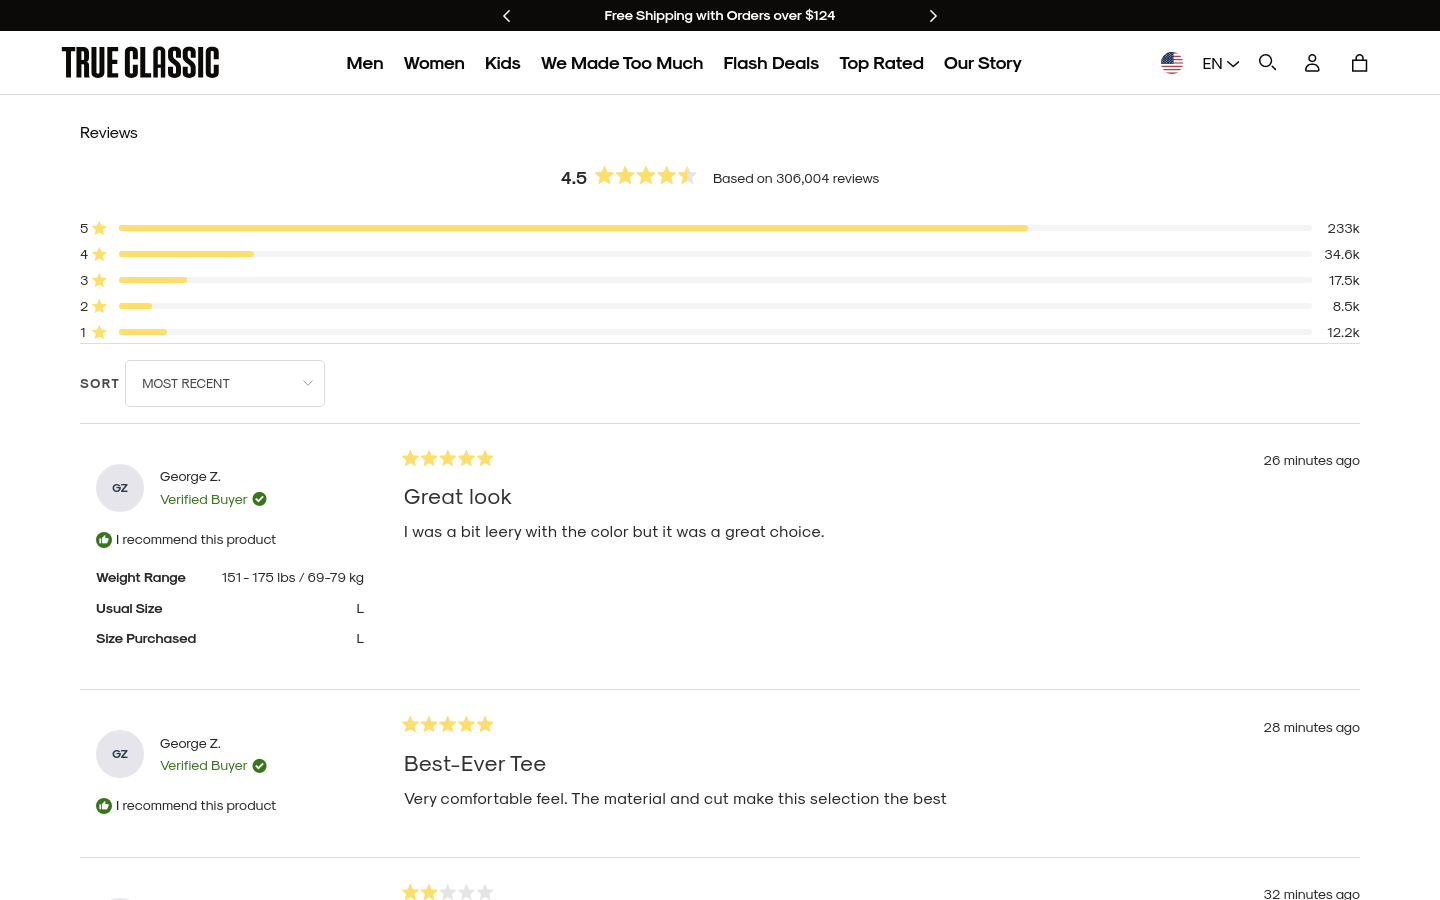Show previous announcement with left arrow
Viewport: 1440px width, 900px height.
(507, 16)
